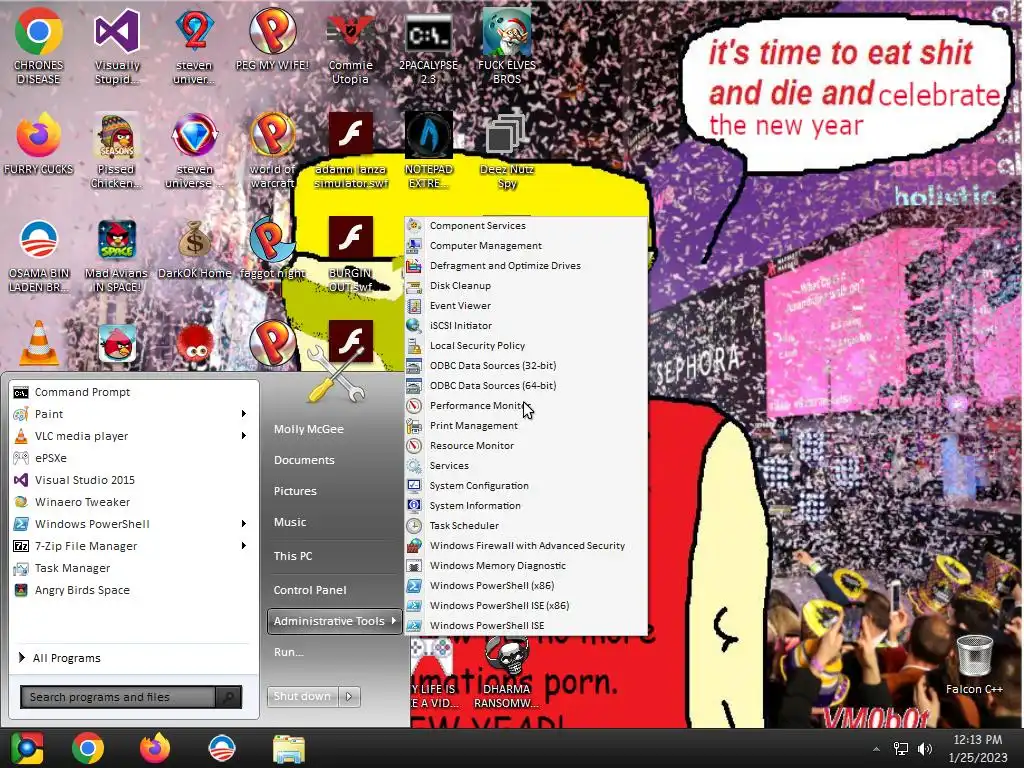Image resolution: width=1024 pixels, height=768 pixels.
Task: Expand the Windows PowerShell submenu arrow
Action: tap(244, 524)
